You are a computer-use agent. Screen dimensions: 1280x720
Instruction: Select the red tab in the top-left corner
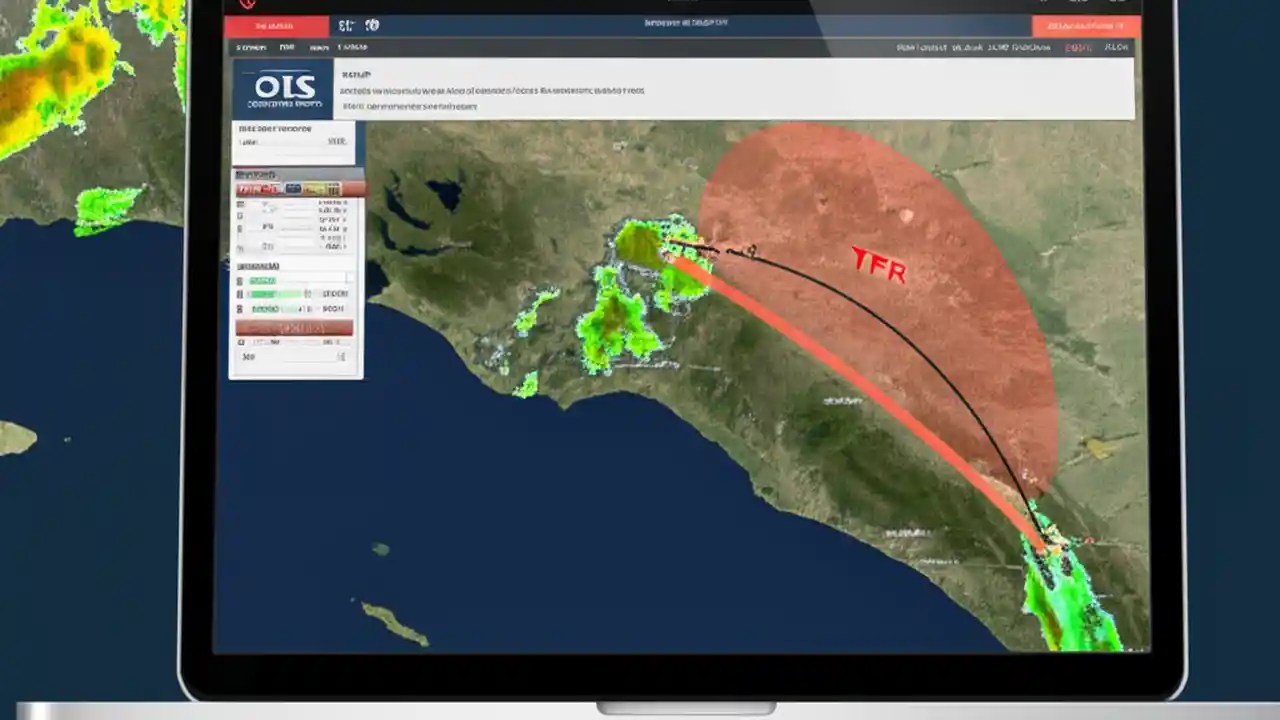[277, 25]
